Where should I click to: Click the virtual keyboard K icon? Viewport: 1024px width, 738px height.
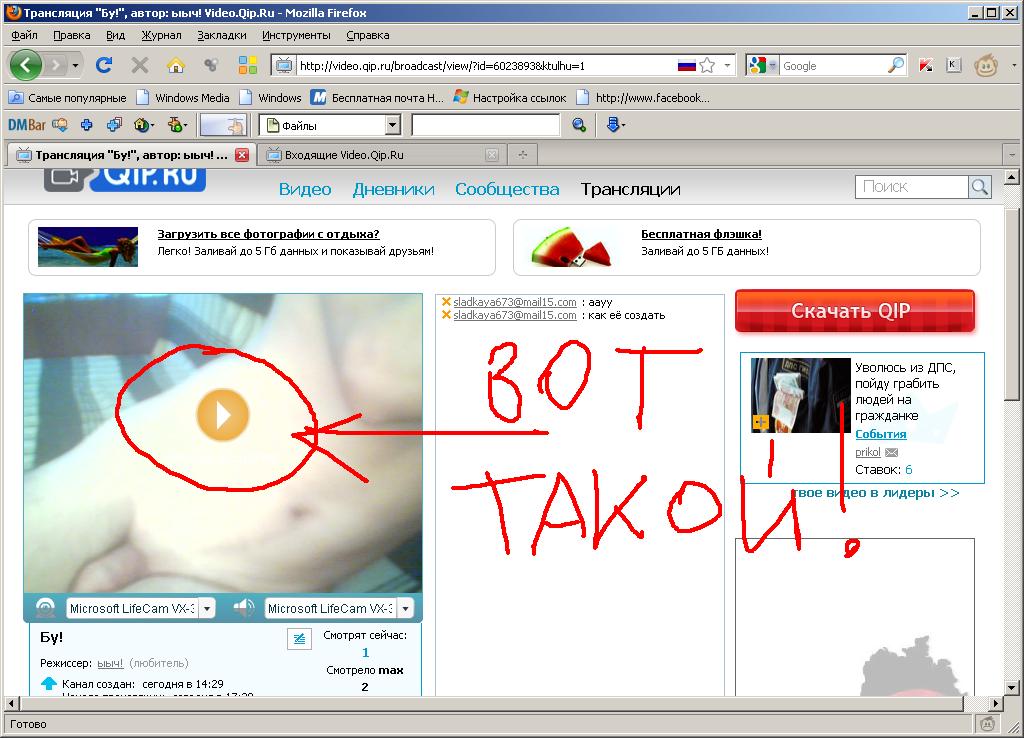tap(953, 65)
